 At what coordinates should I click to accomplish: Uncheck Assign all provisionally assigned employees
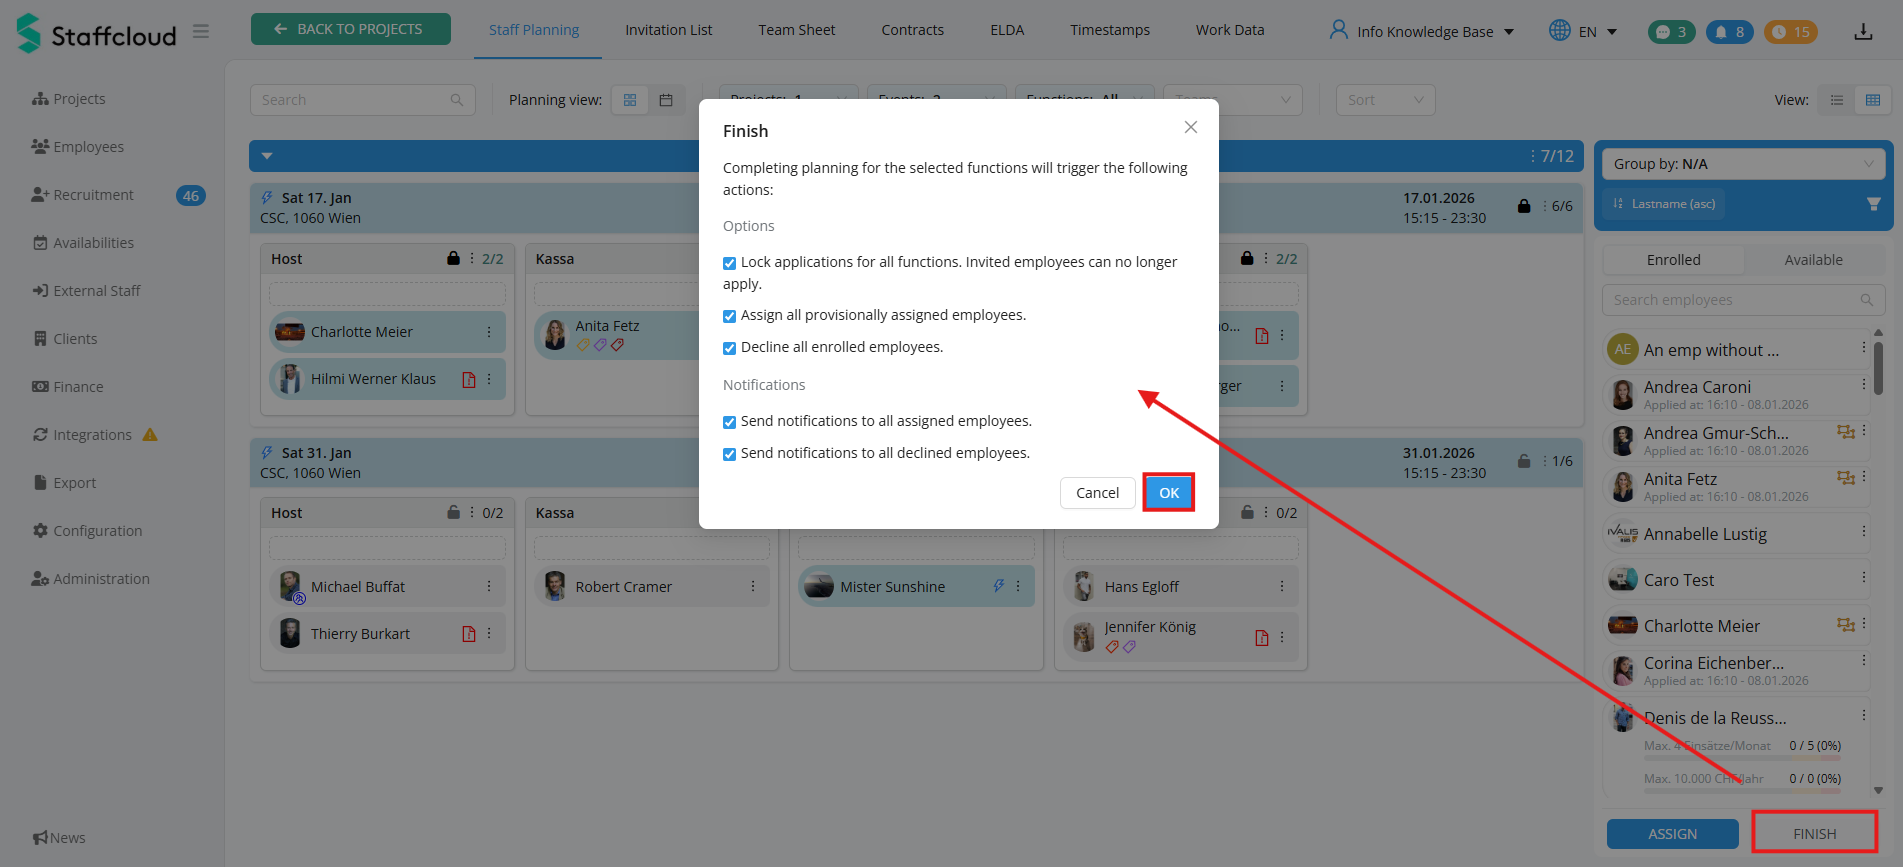(x=729, y=316)
